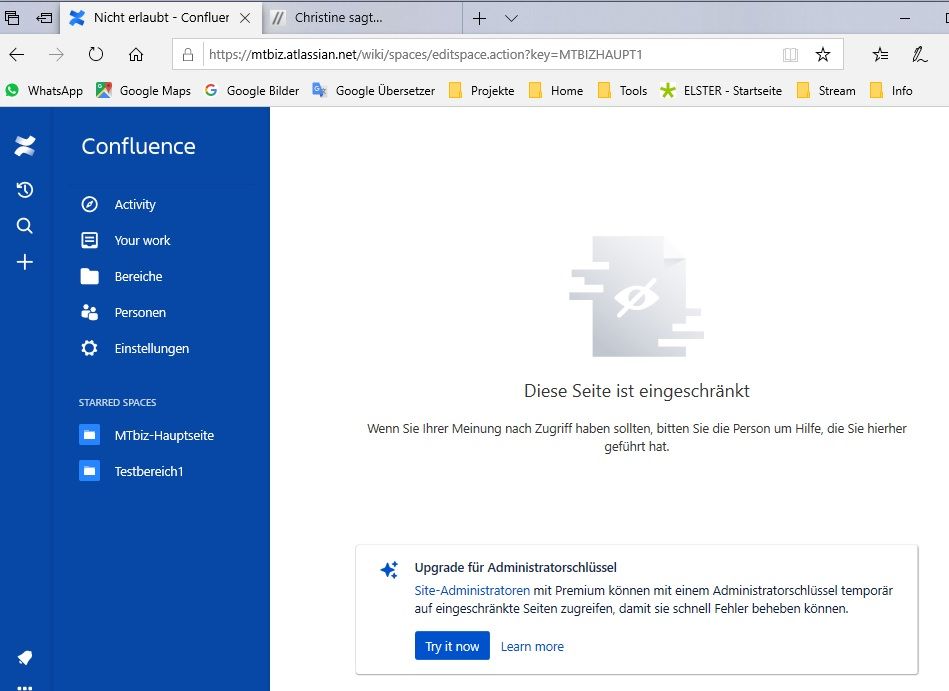Open Your work in the sidebar
949x691 pixels.
pyautogui.click(x=142, y=240)
